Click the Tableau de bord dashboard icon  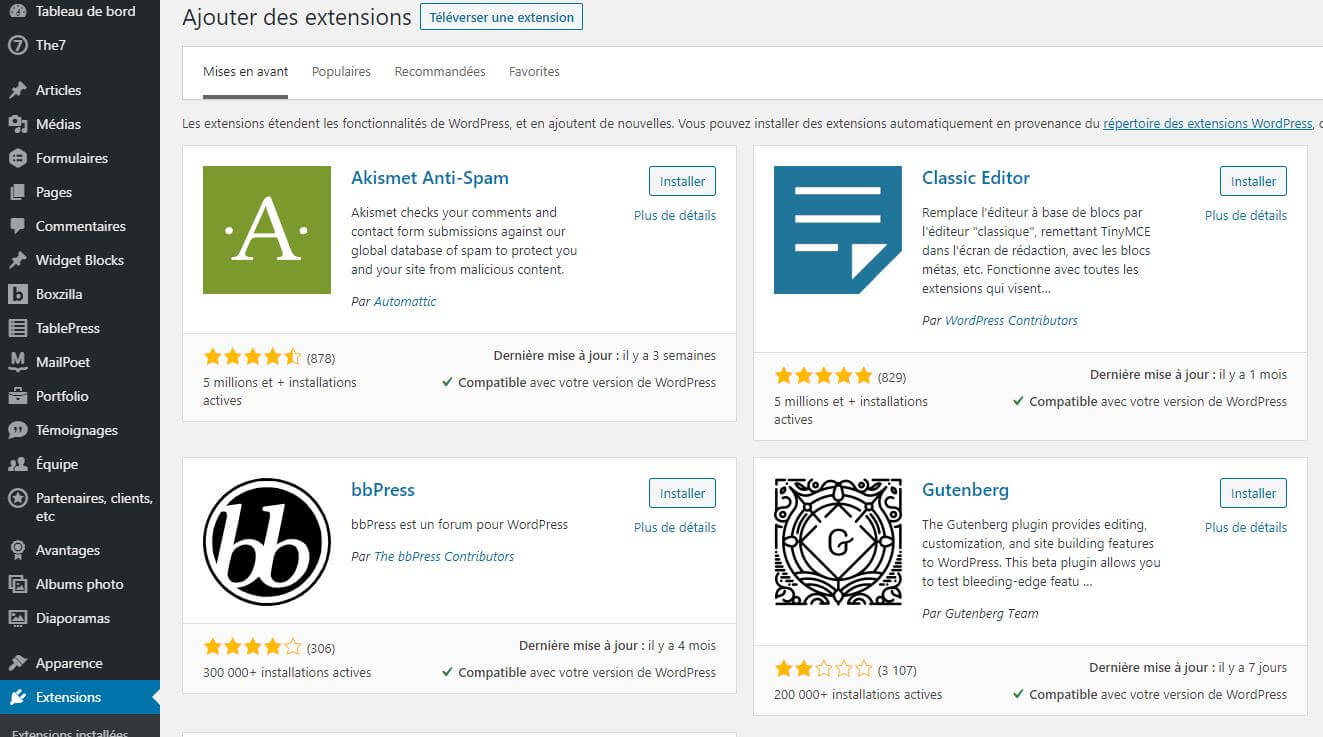[x=17, y=11]
